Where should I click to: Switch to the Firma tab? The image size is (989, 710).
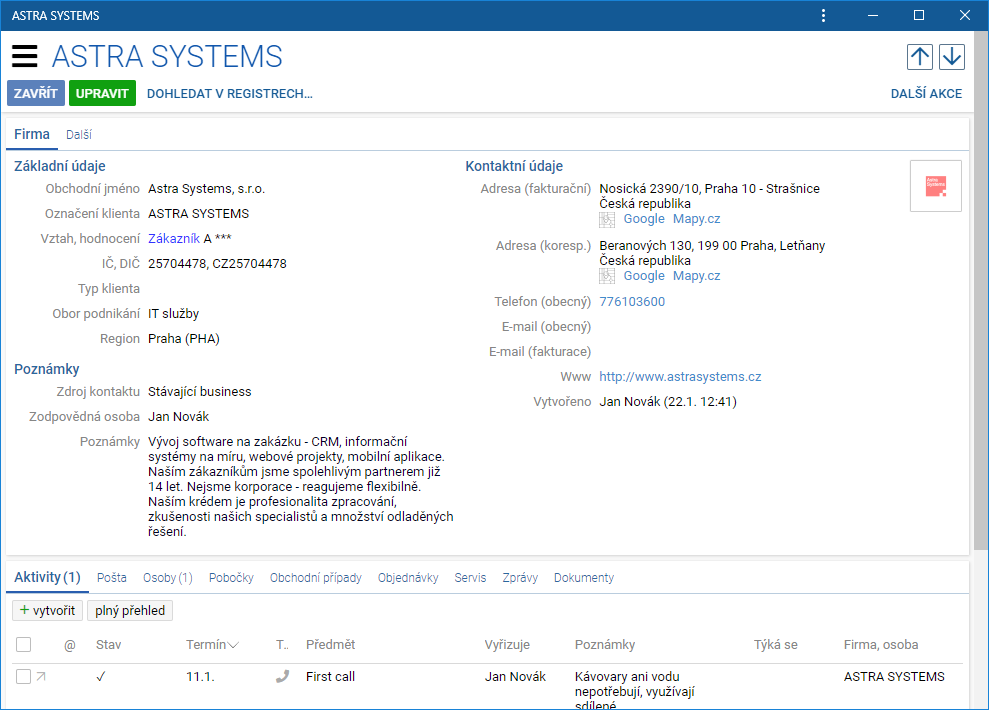(x=32, y=134)
